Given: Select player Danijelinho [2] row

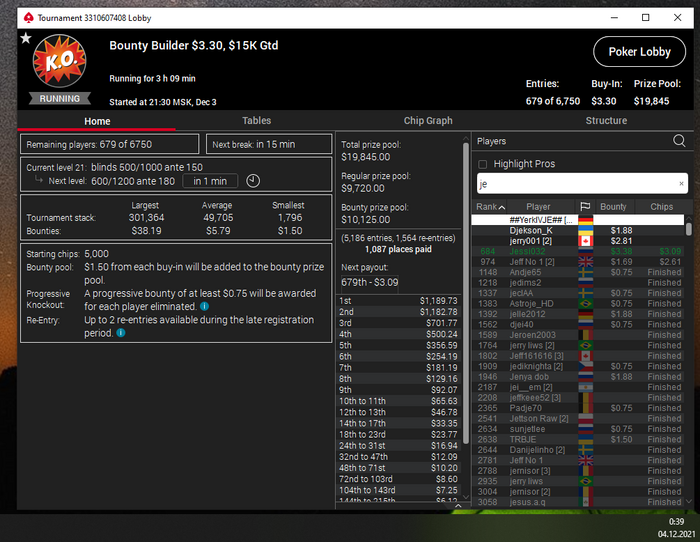Looking at the screenshot, I should (578, 450).
